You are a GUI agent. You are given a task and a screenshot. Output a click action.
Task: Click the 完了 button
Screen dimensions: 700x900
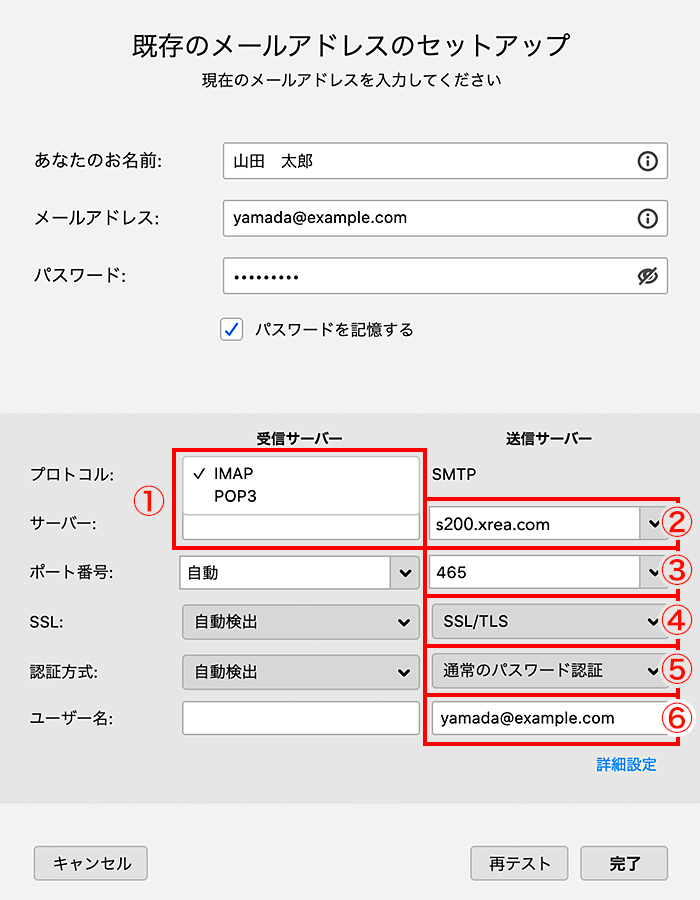pos(625,863)
